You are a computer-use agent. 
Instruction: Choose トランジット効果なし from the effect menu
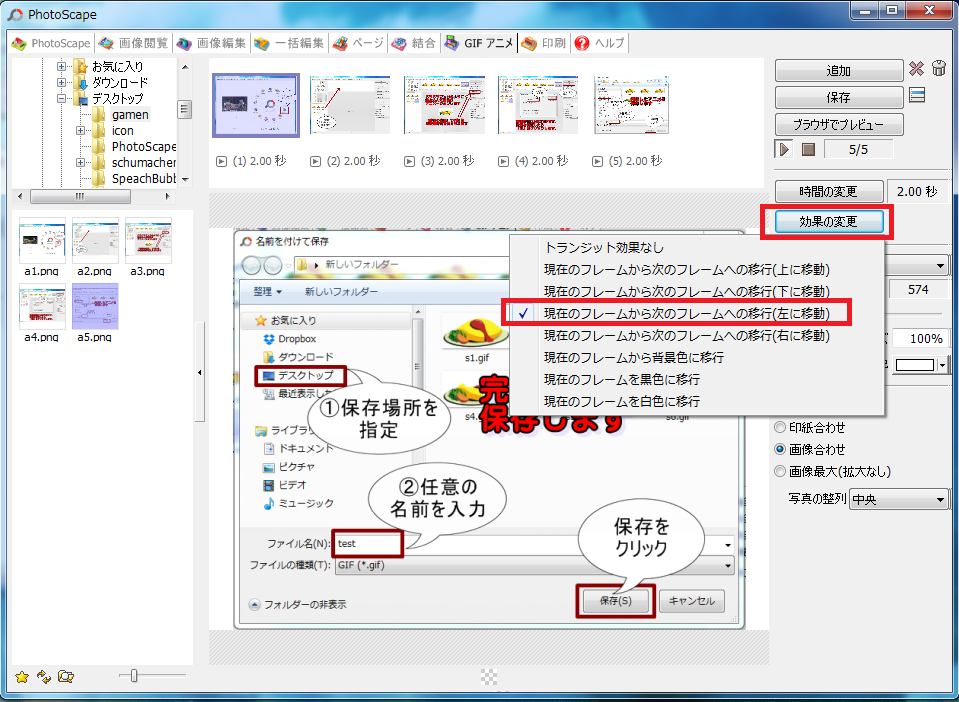603,247
